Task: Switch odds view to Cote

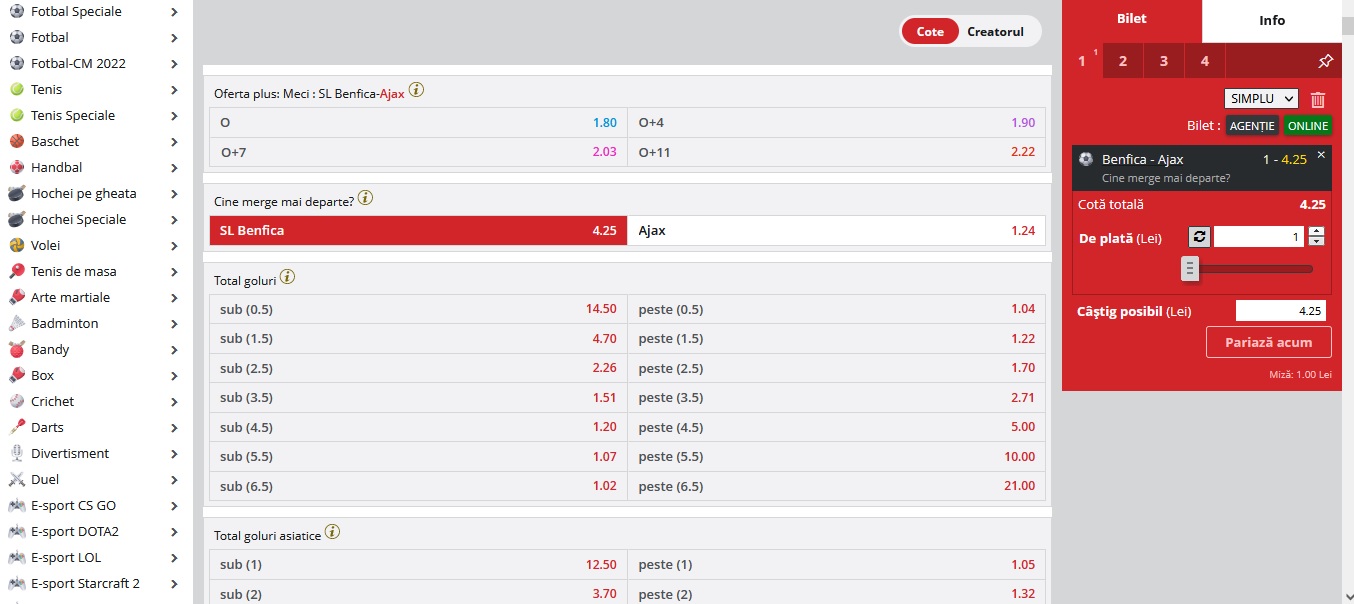Action: [x=930, y=31]
